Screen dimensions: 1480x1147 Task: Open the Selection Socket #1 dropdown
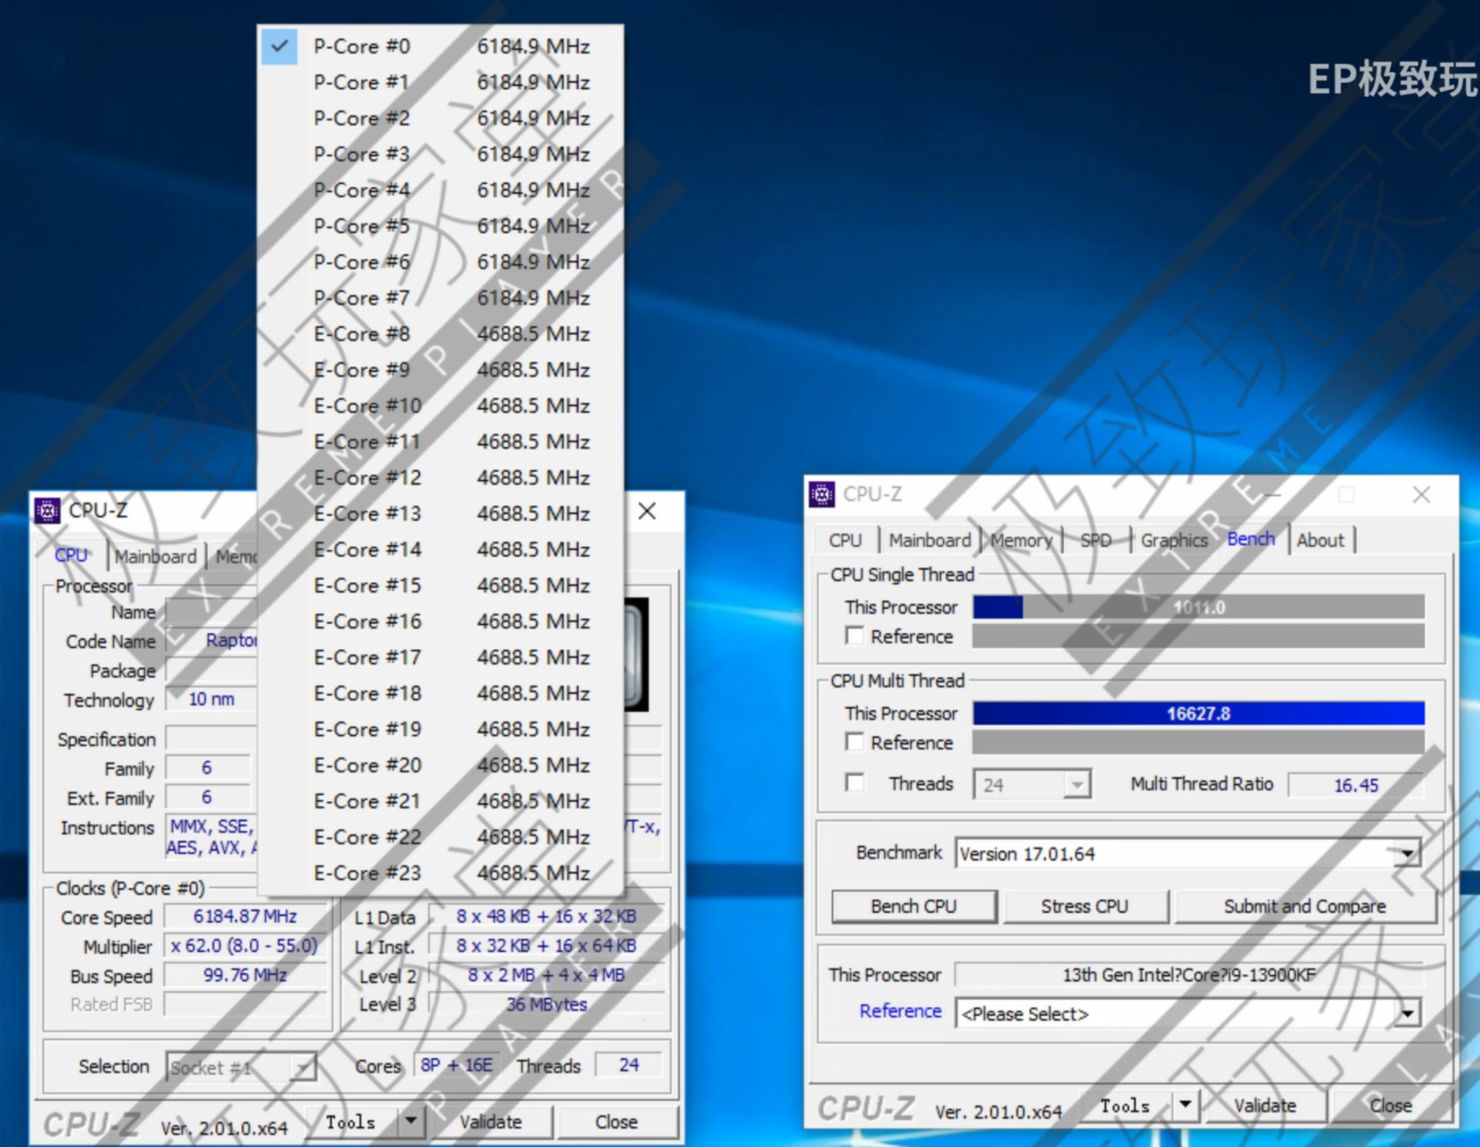click(x=302, y=1067)
